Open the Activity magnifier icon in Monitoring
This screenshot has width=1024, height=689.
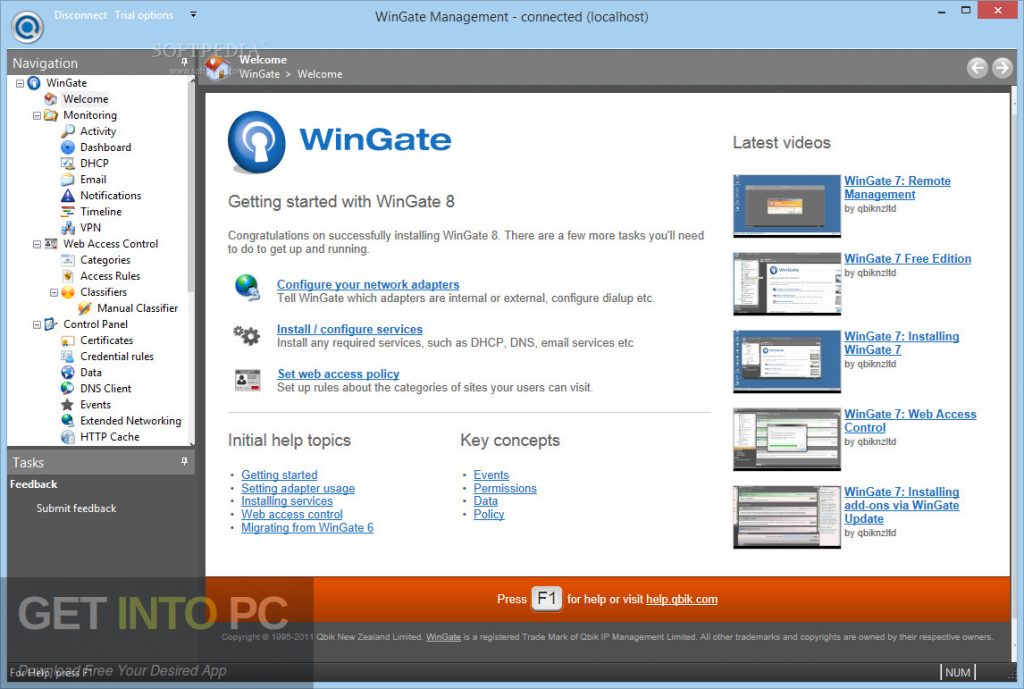tap(67, 131)
